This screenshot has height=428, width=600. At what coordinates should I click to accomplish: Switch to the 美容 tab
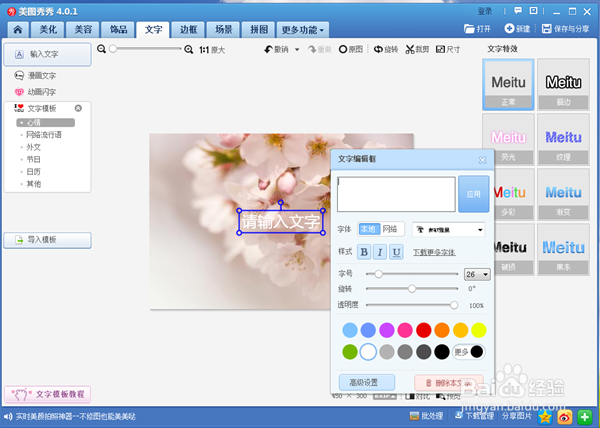pos(83,30)
